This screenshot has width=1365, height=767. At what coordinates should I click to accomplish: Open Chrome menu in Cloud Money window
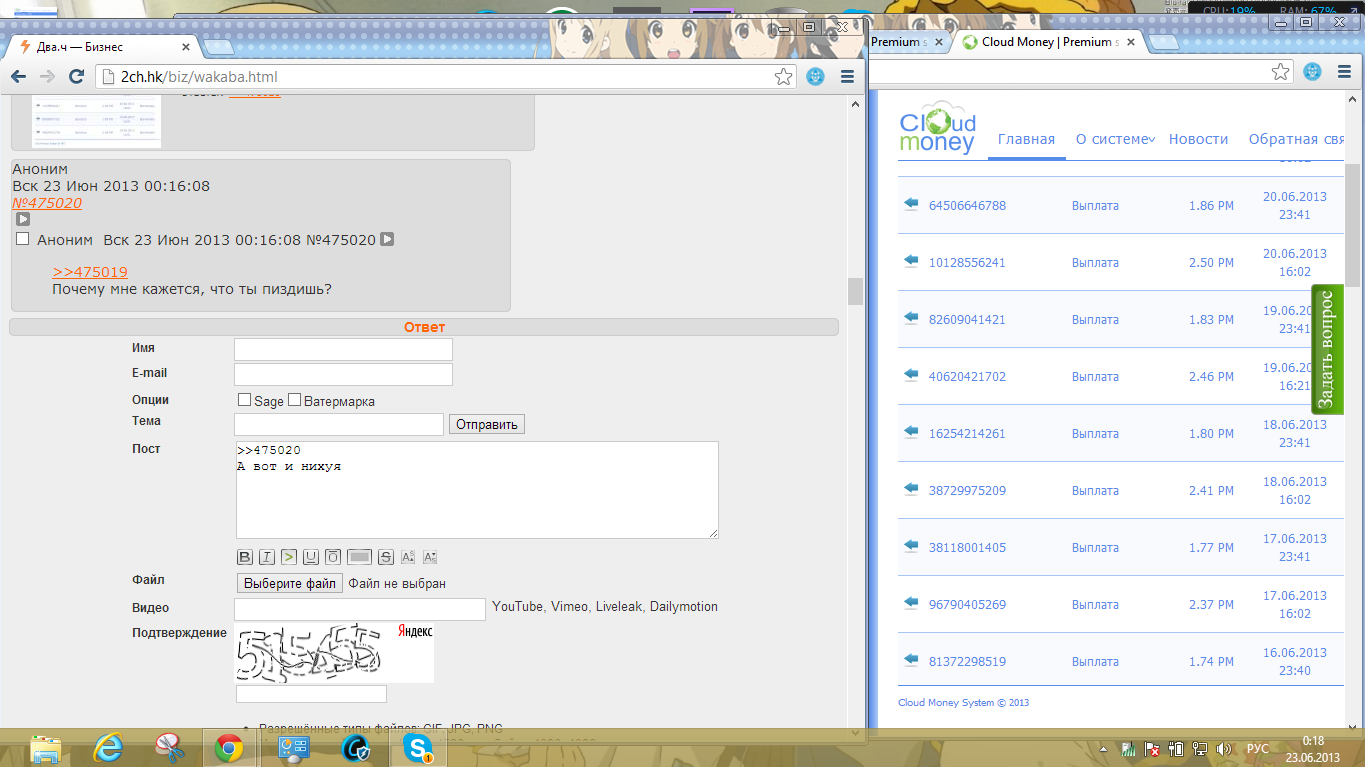(1345, 72)
